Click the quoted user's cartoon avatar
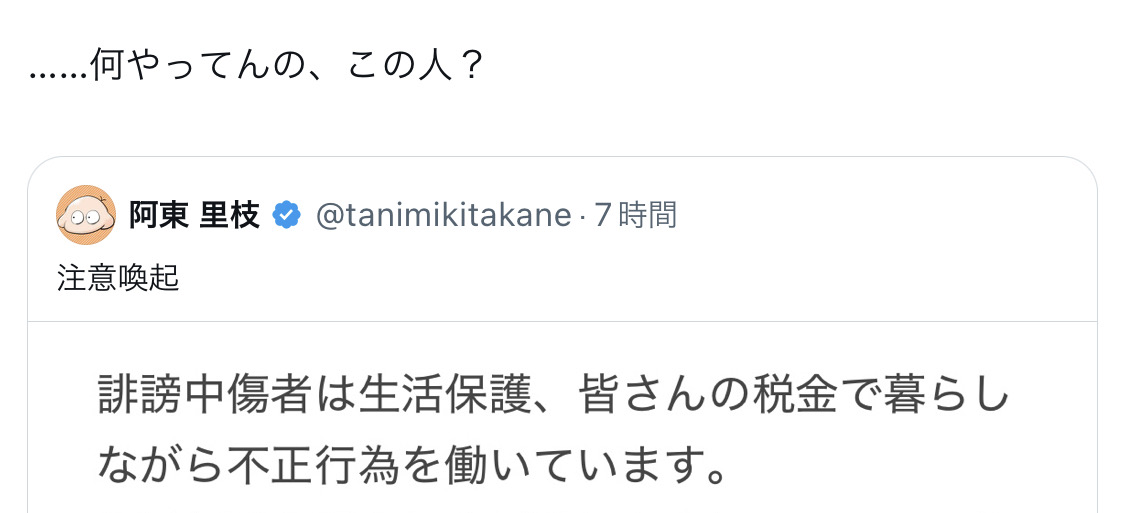The width and height of the screenshot is (1125, 513). tap(86, 215)
